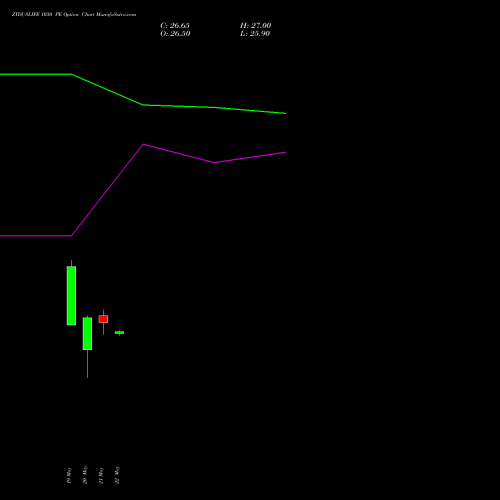
Task: Click the '19 May' date axis label
Action: 69,475
